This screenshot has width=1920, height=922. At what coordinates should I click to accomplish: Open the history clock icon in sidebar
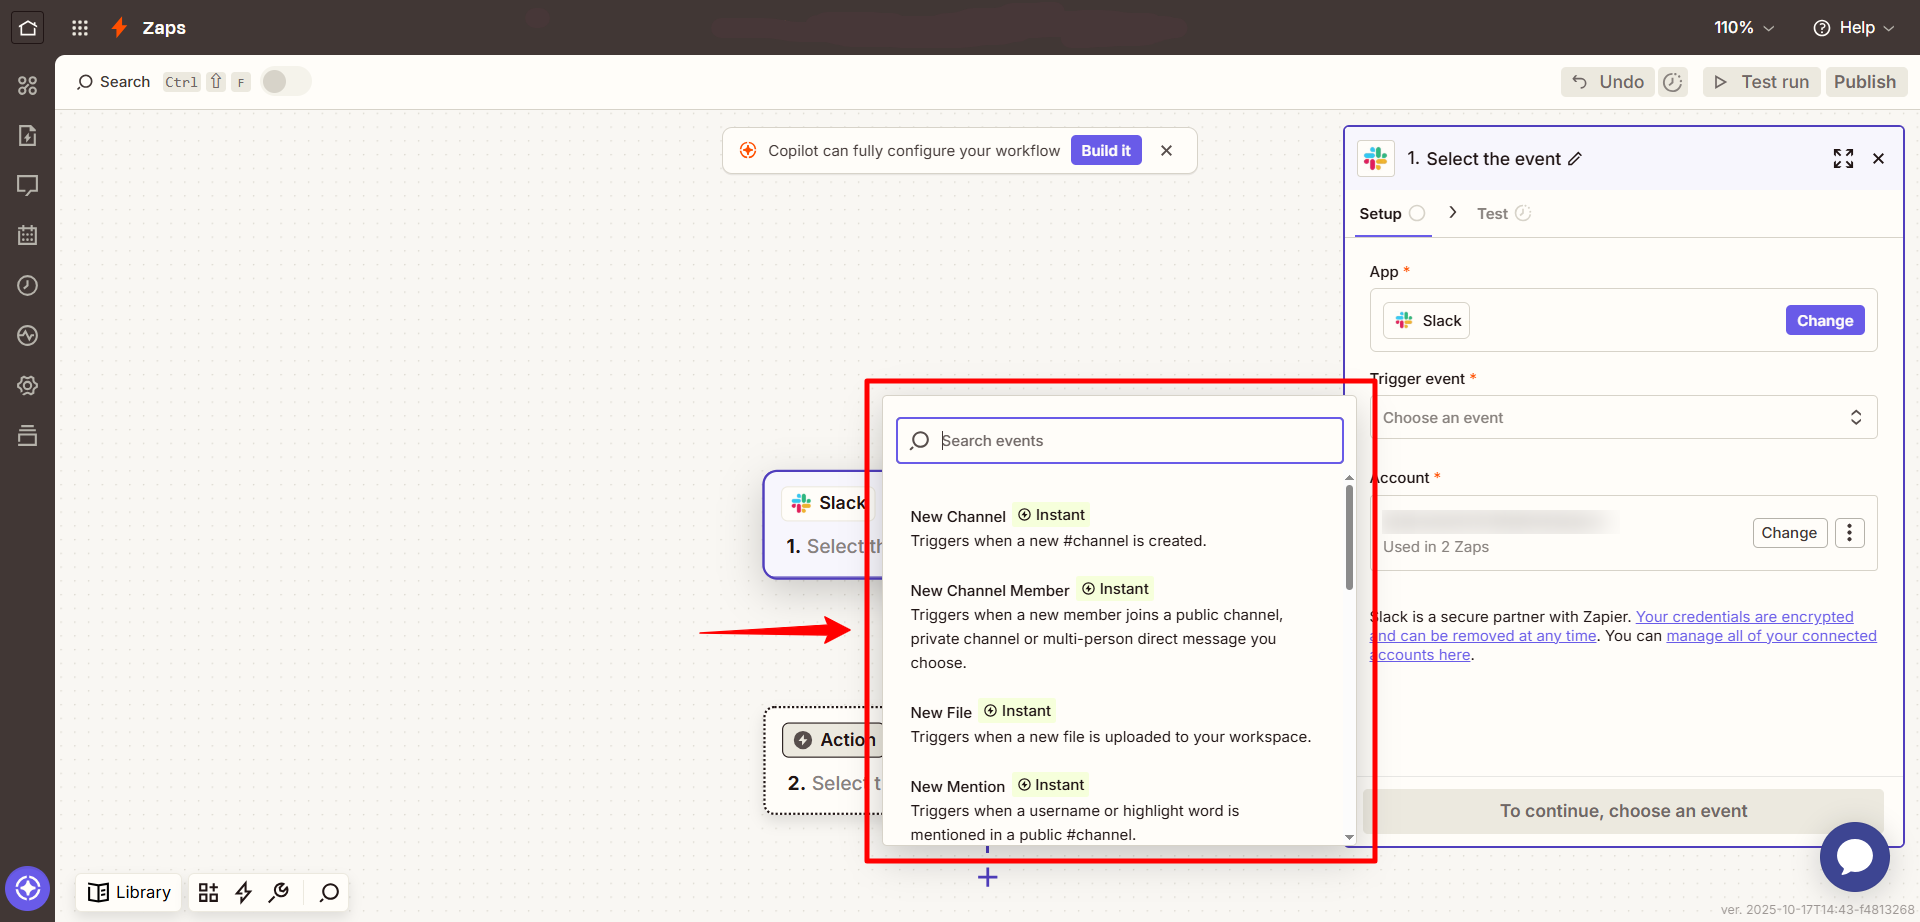[28, 286]
